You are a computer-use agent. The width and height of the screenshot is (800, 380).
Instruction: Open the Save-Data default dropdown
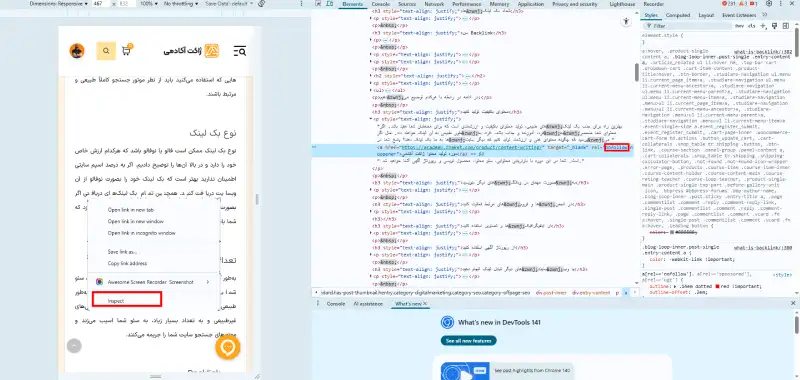click(x=229, y=4)
